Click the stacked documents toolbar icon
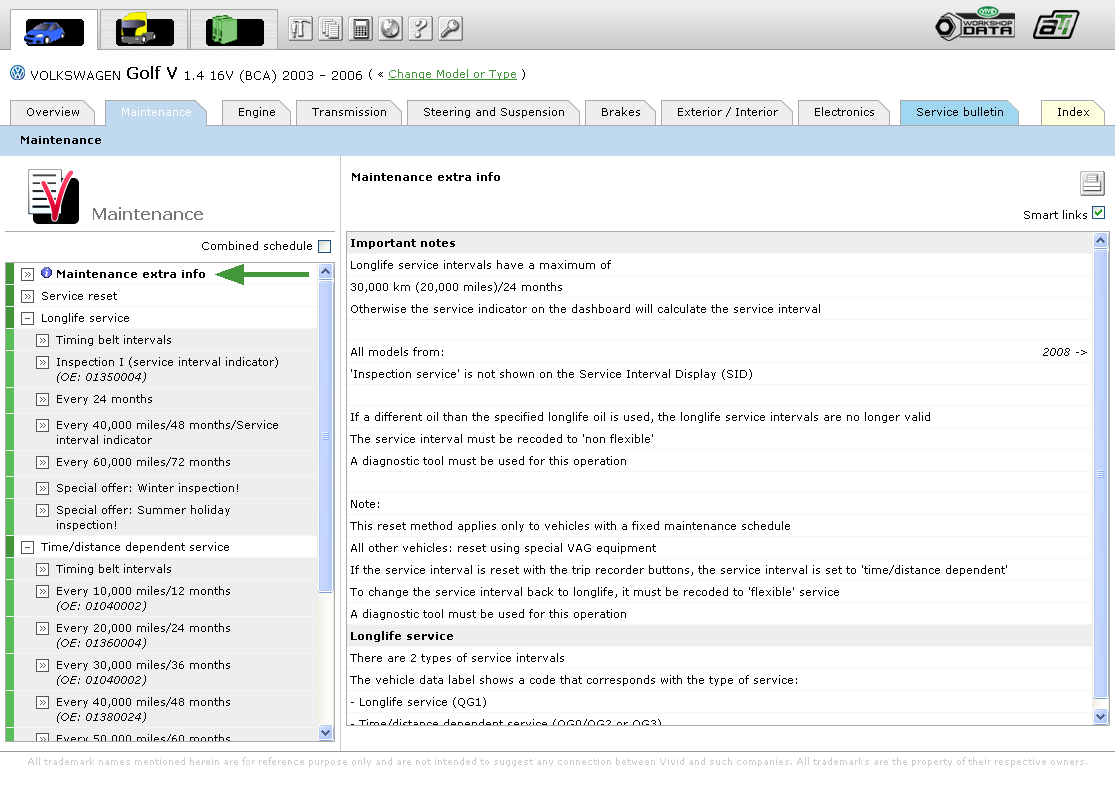Viewport: 1115px width, 792px height. [331, 28]
